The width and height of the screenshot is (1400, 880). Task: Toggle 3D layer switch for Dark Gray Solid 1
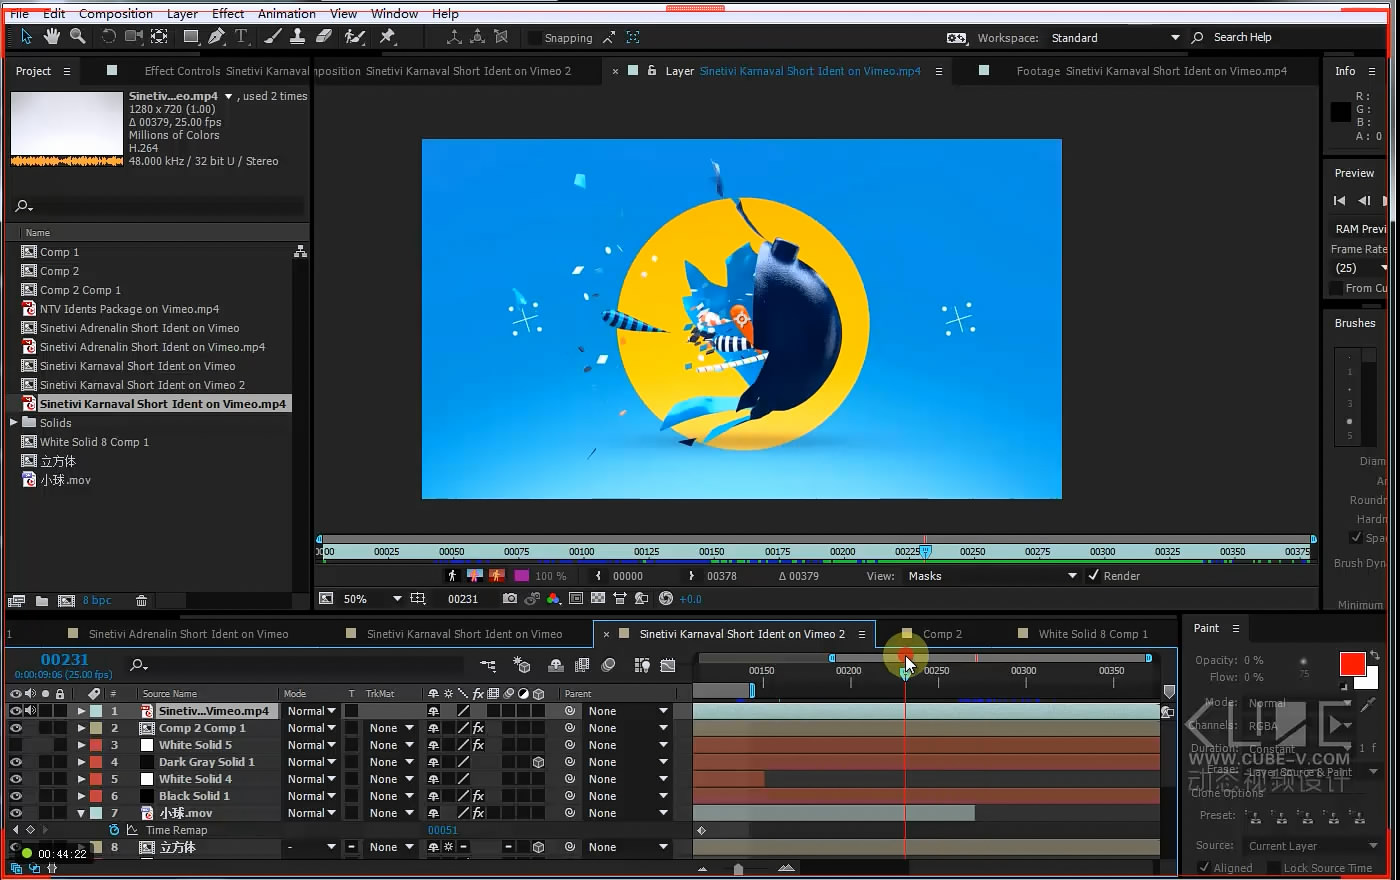point(538,762)
